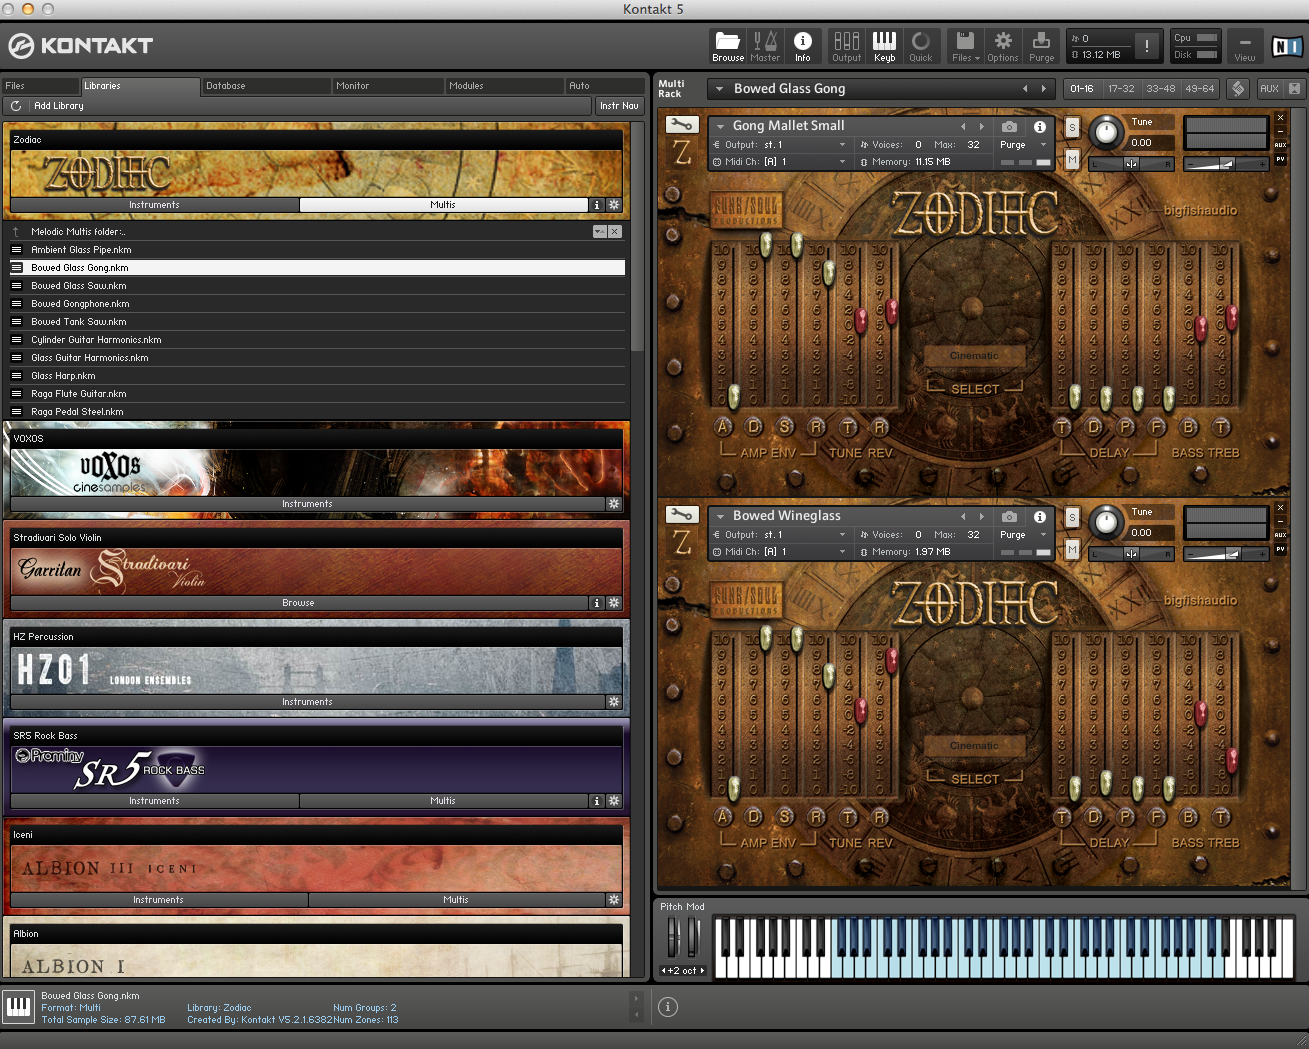Mute the Bowed Wineglass instrument

click(x=1072, y=549)
